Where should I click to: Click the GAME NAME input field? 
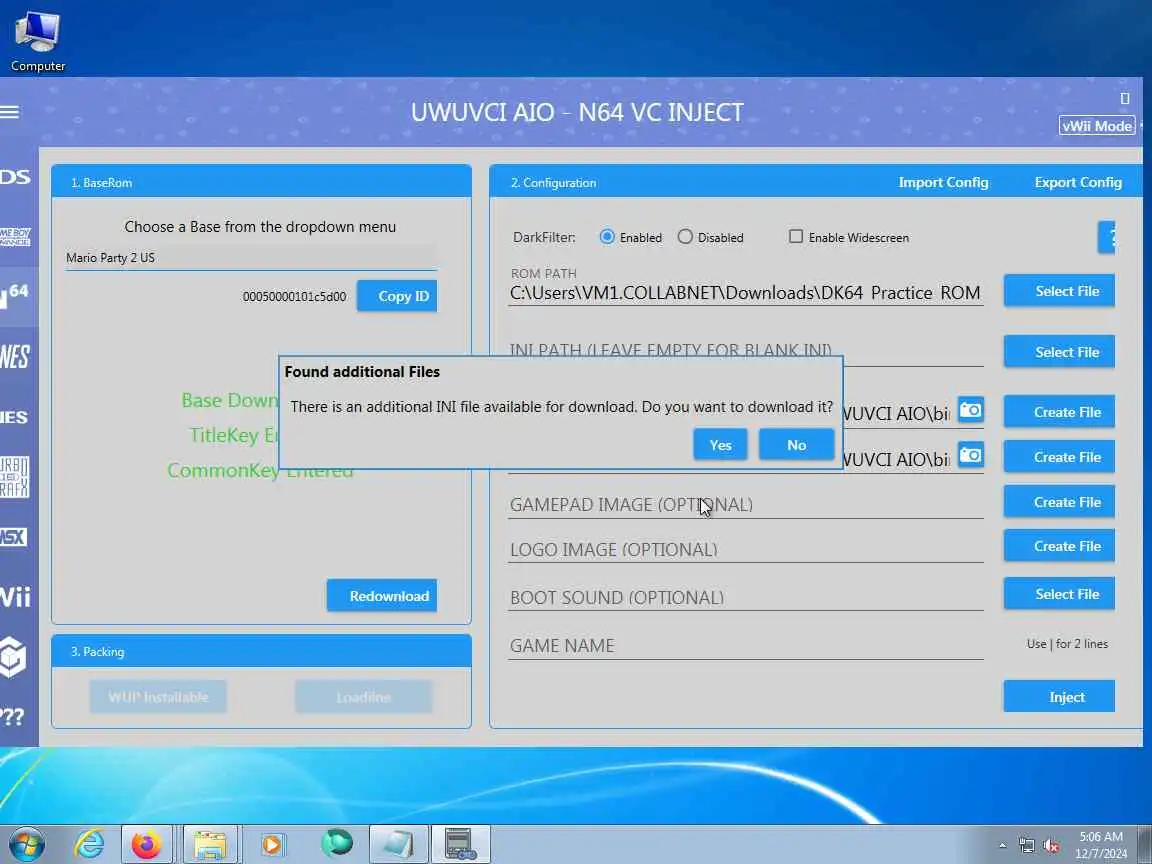click(x=745, y=646)
